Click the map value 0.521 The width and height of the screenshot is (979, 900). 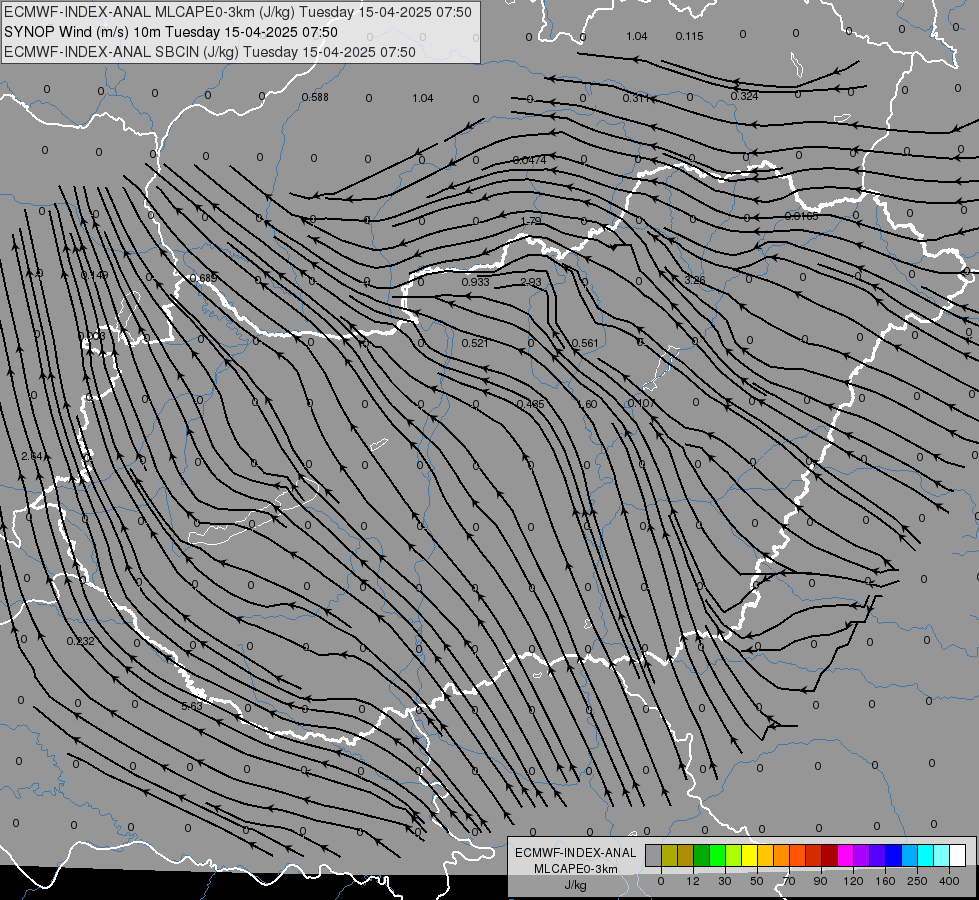[x=475, y=343]
